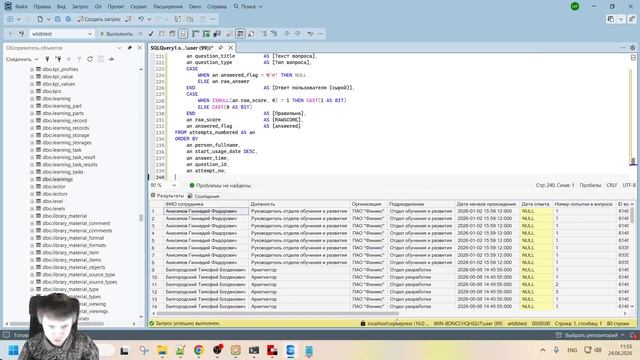The height and width of the screenshot is (360, 640).
Task: Expand the dbo.learnings table node
Action: 32,179
